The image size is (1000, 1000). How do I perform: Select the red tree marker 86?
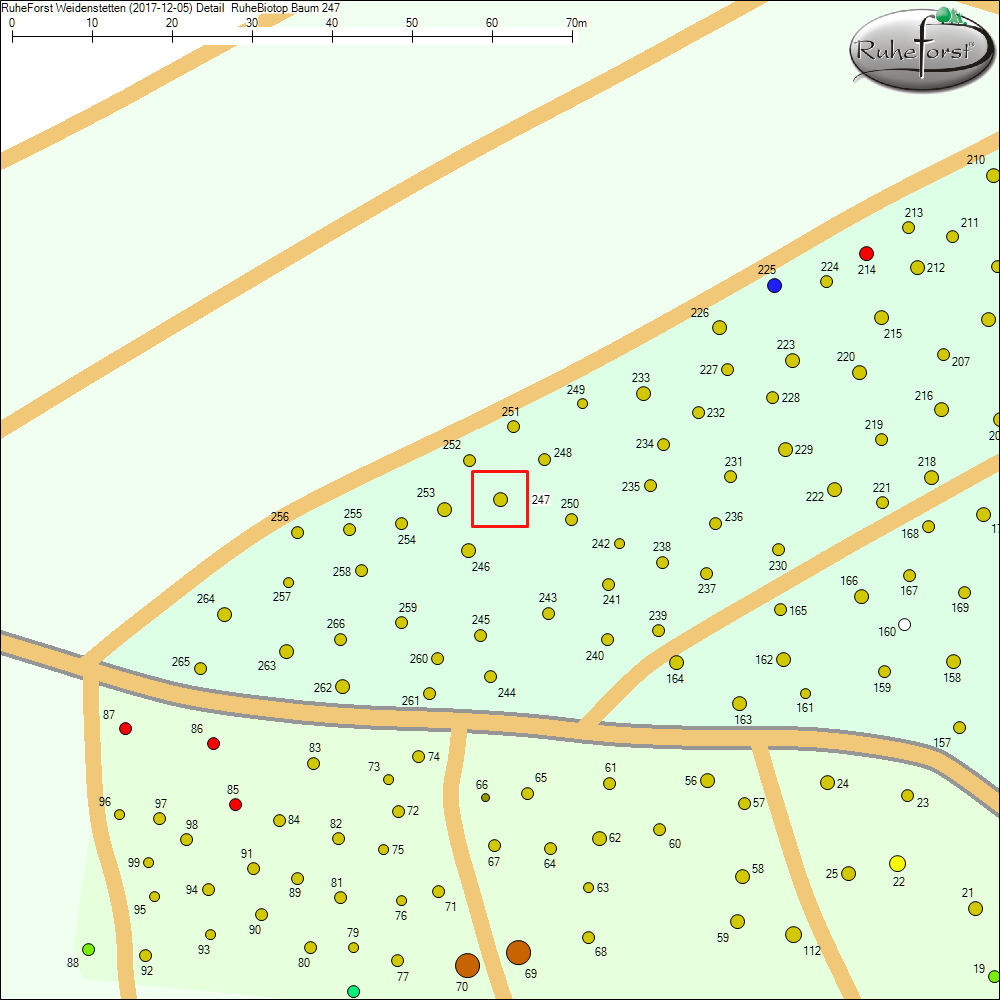click(213, 743)
